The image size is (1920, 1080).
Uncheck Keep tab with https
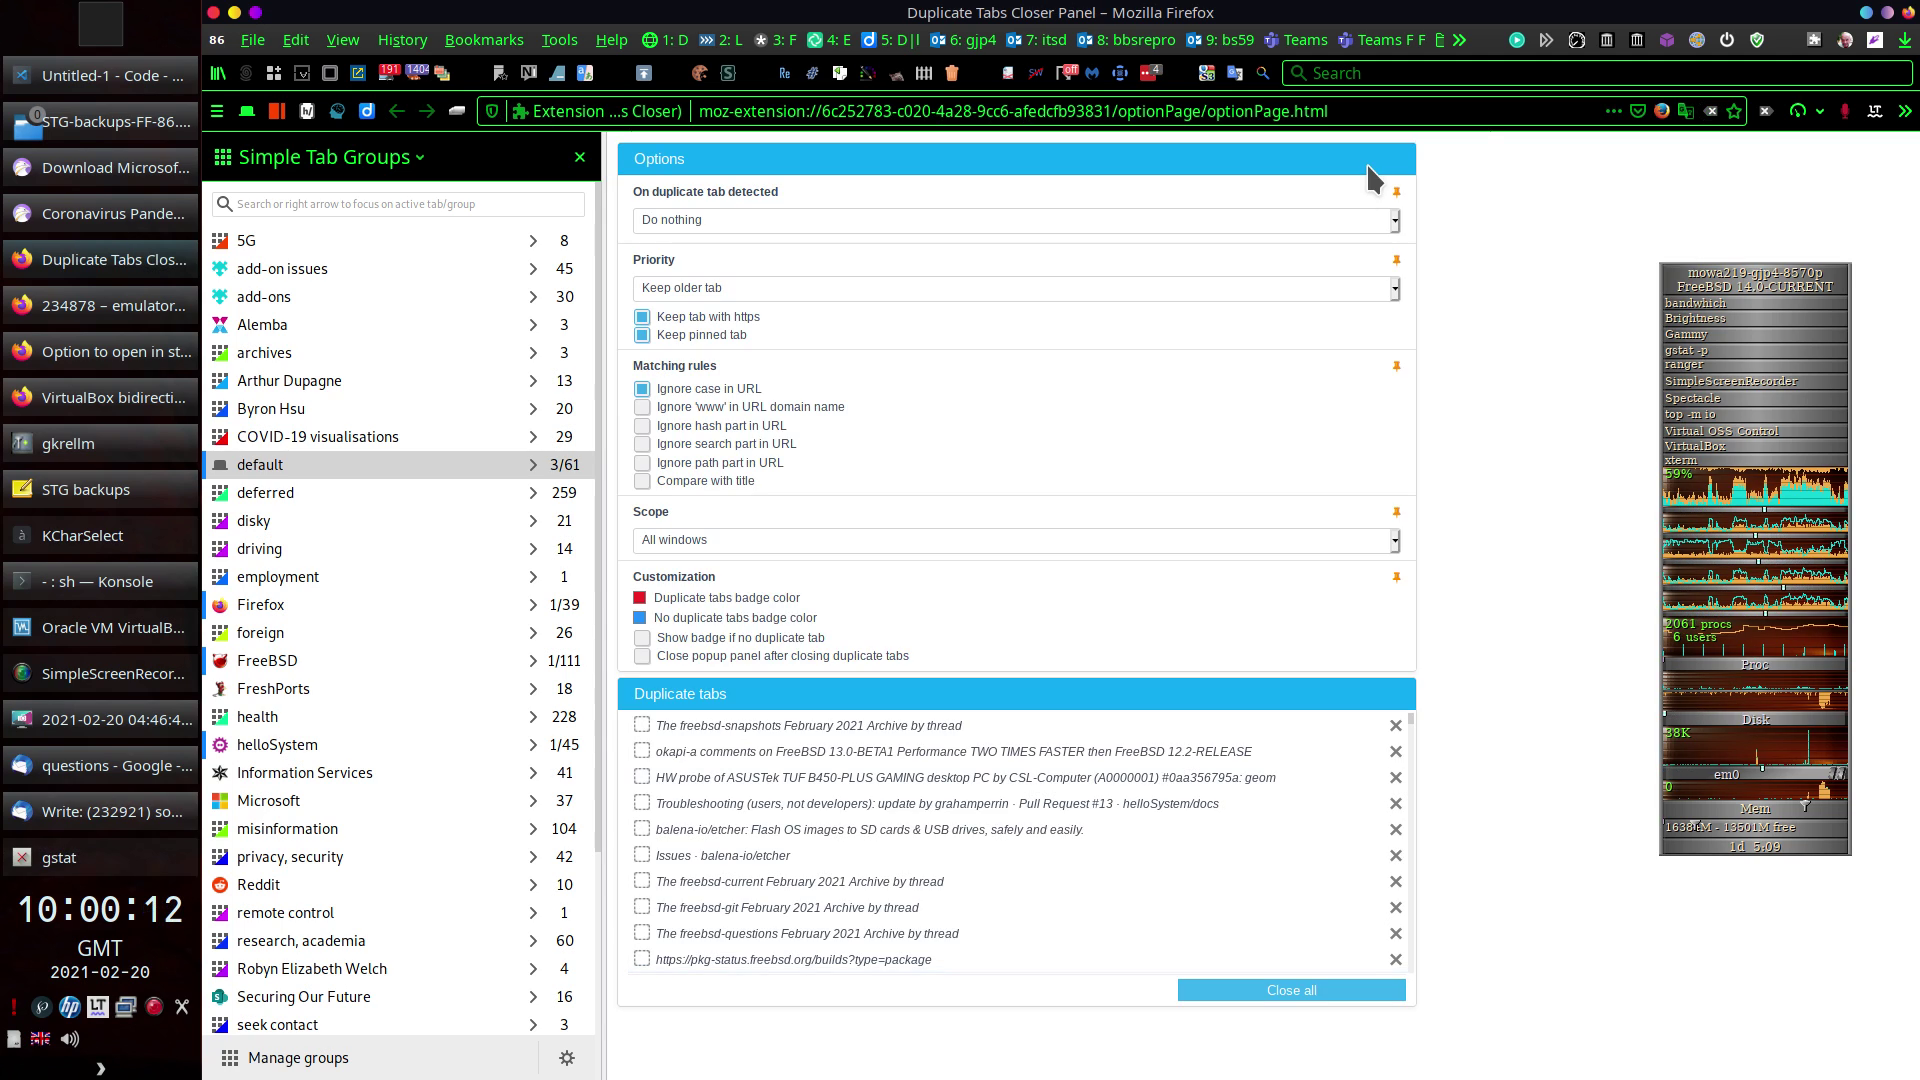click(642, 317)
